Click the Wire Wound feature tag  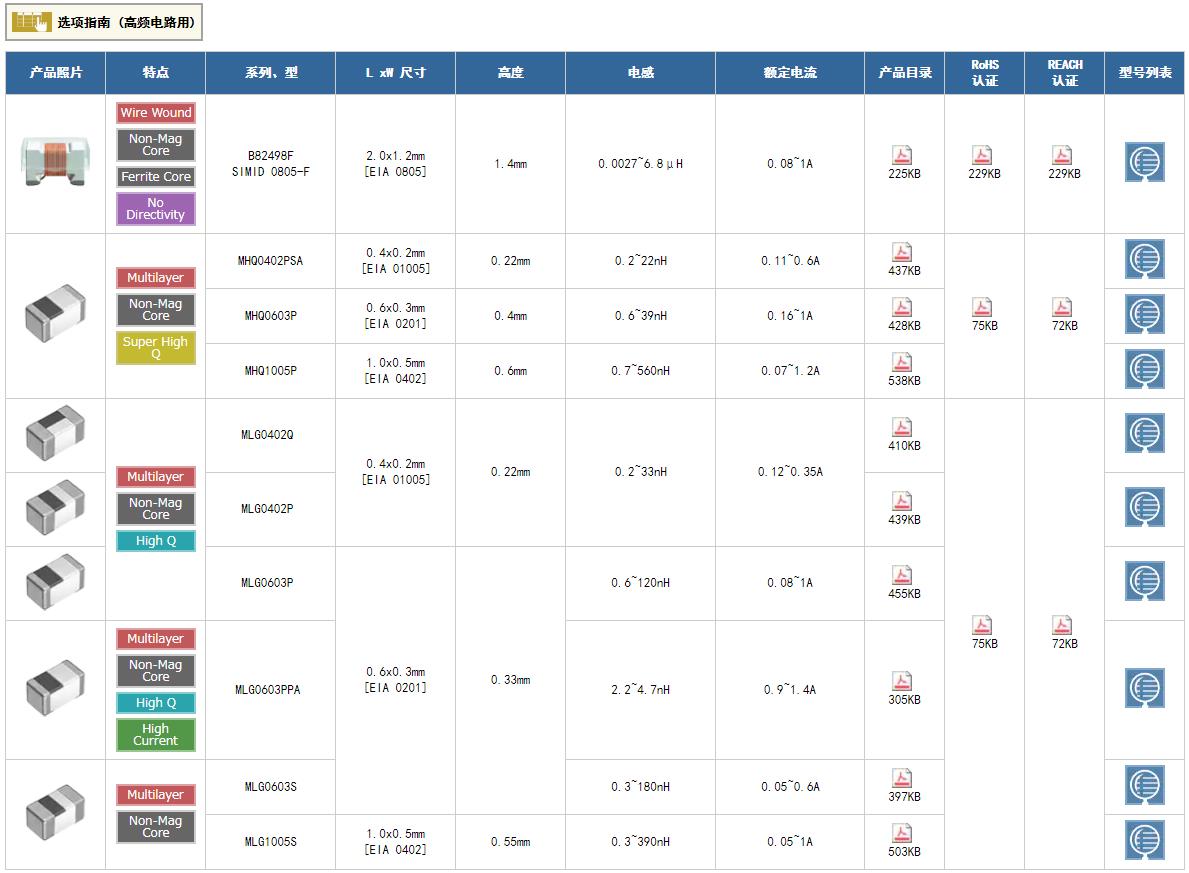pos(156,113)
